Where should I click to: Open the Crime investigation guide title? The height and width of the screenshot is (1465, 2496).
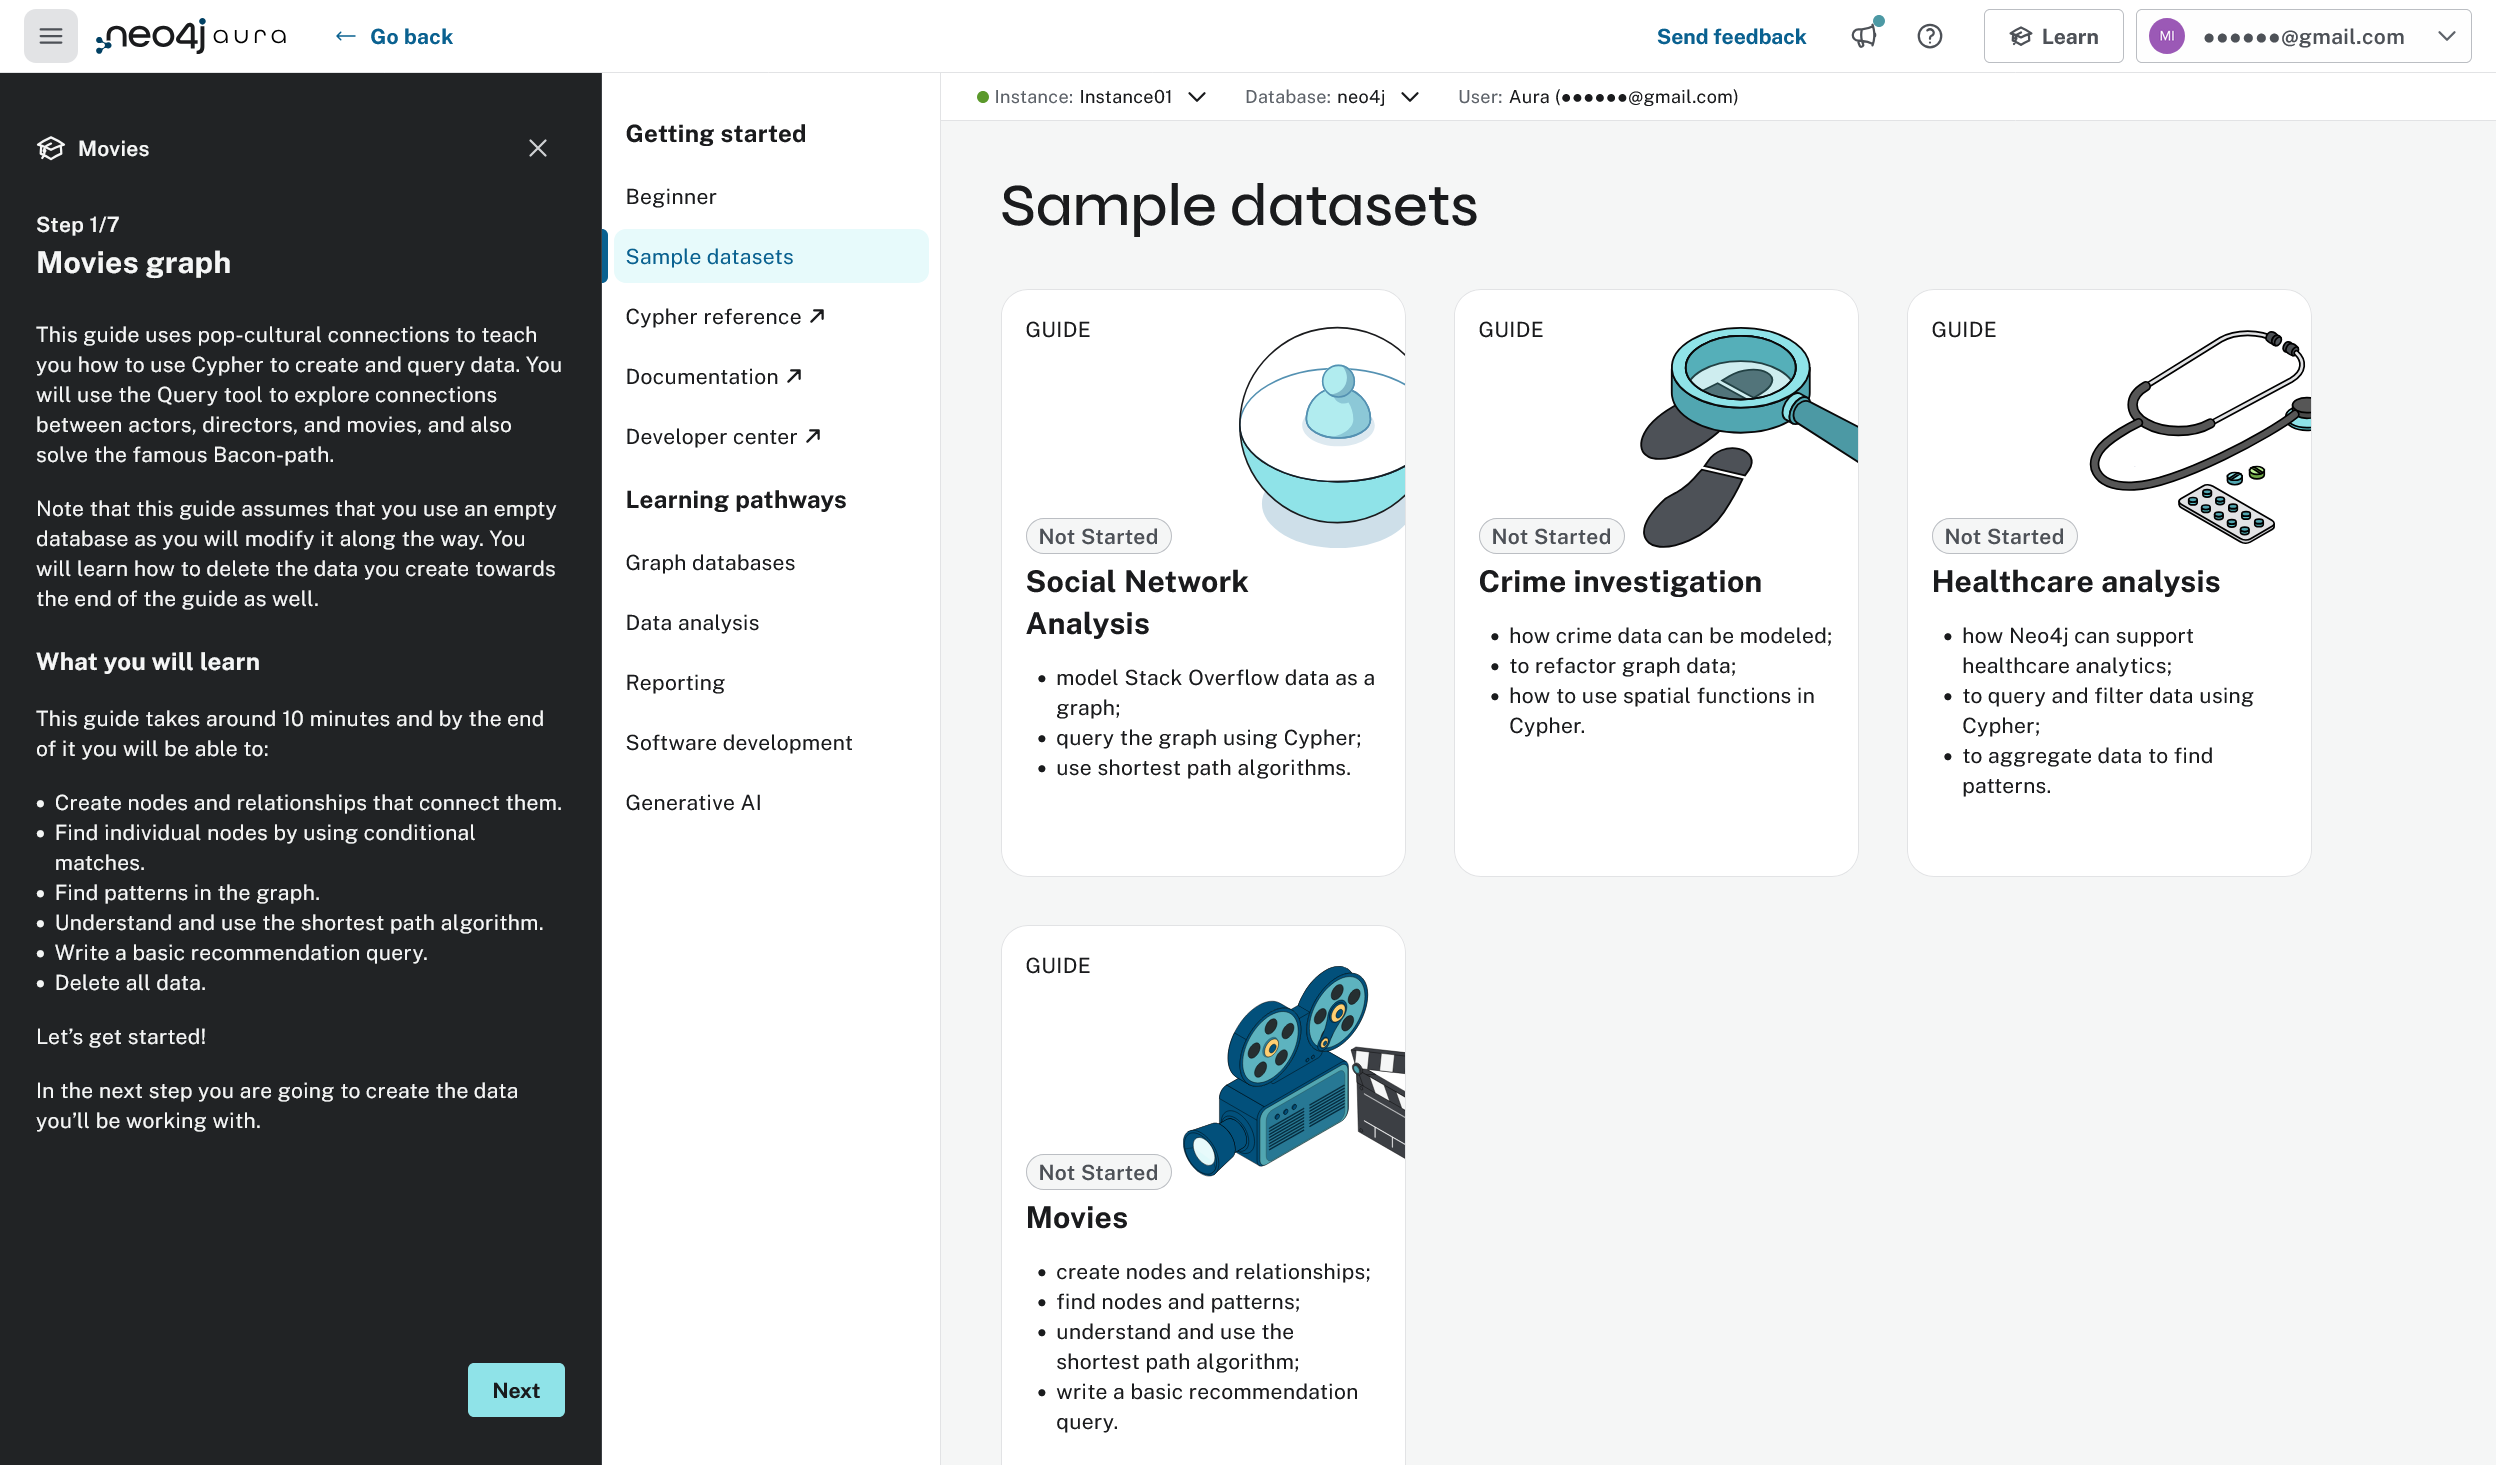pos(1620,582)
